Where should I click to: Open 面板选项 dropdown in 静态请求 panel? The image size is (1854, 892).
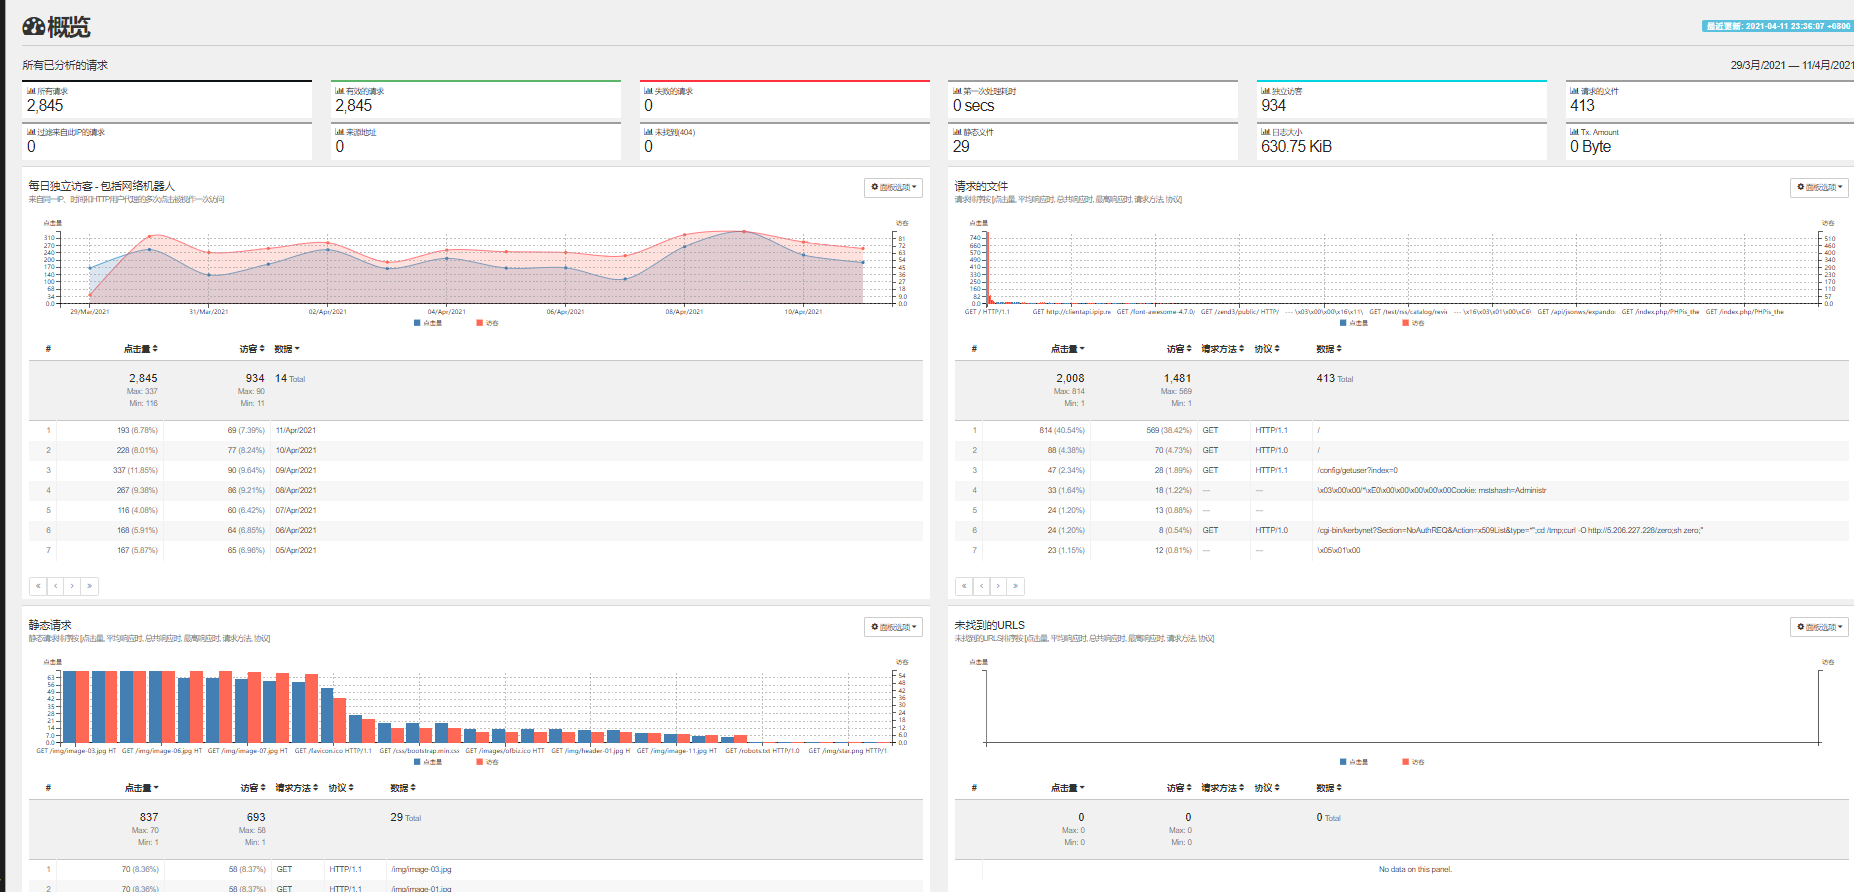point(893,627)
